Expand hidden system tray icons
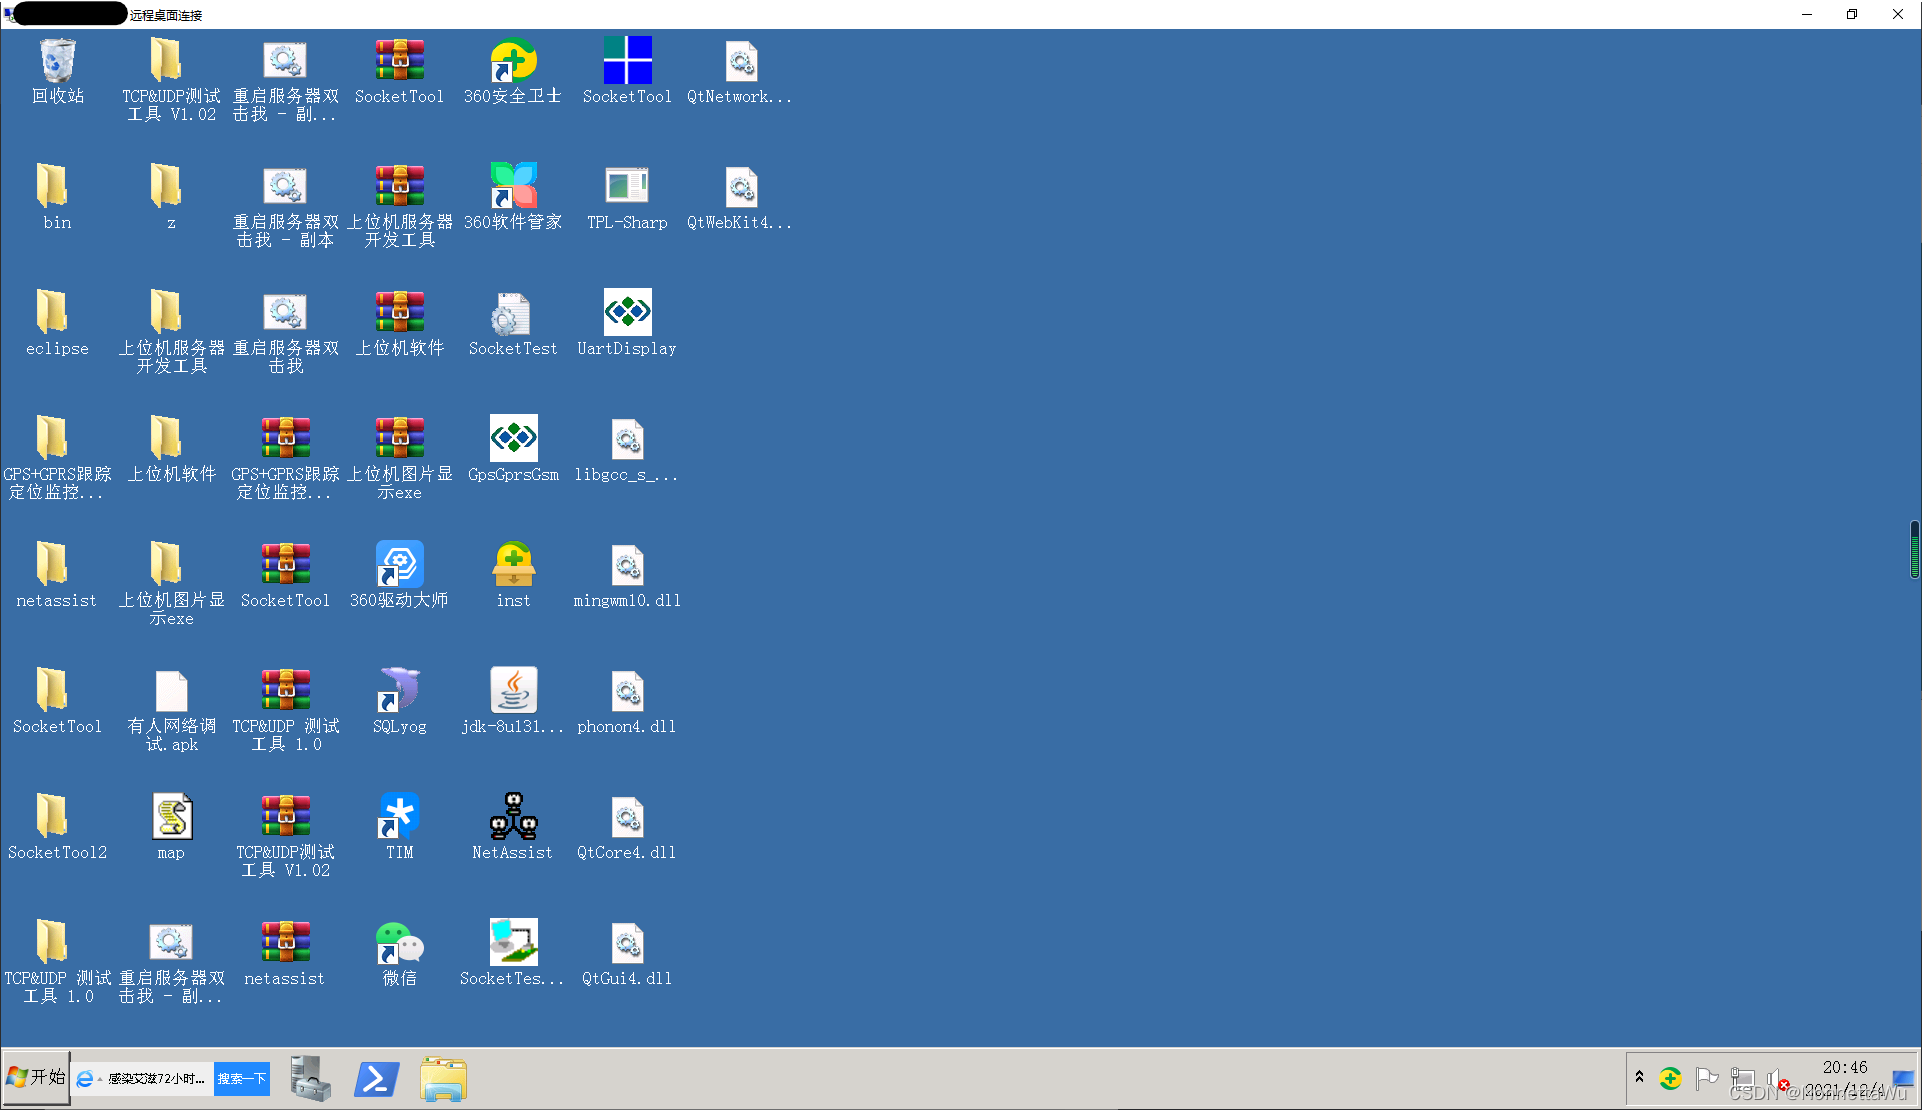This screenshot has width=1922, height=1110. coord(1639,1077)
